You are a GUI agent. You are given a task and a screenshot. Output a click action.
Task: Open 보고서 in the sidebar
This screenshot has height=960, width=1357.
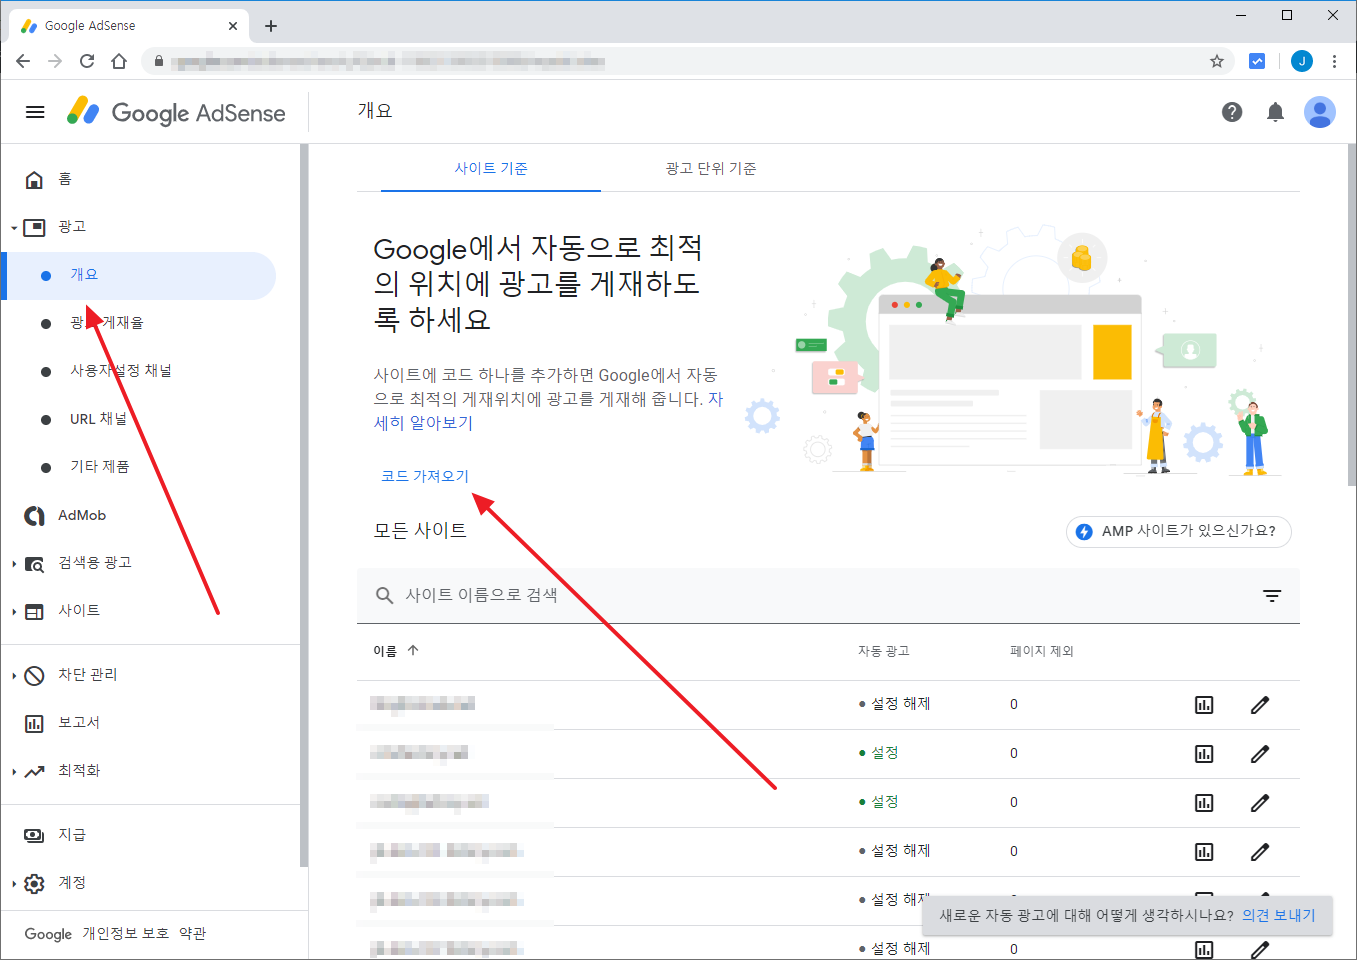point(79,723)
